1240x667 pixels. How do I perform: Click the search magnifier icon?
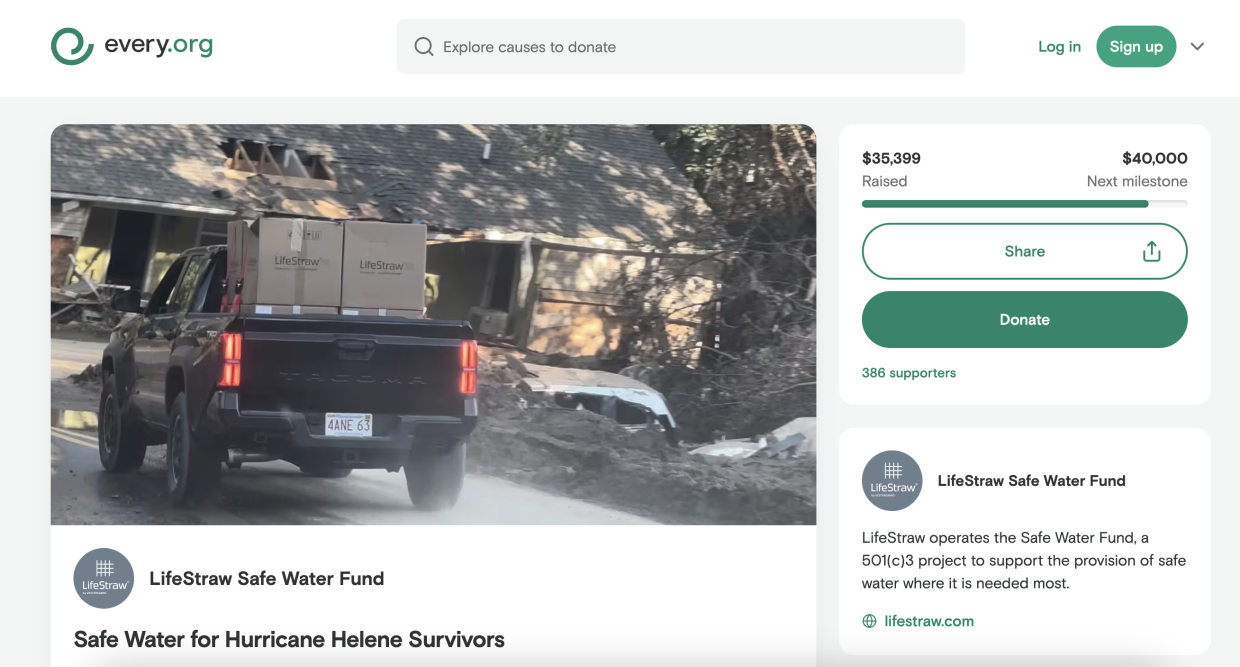424,47
